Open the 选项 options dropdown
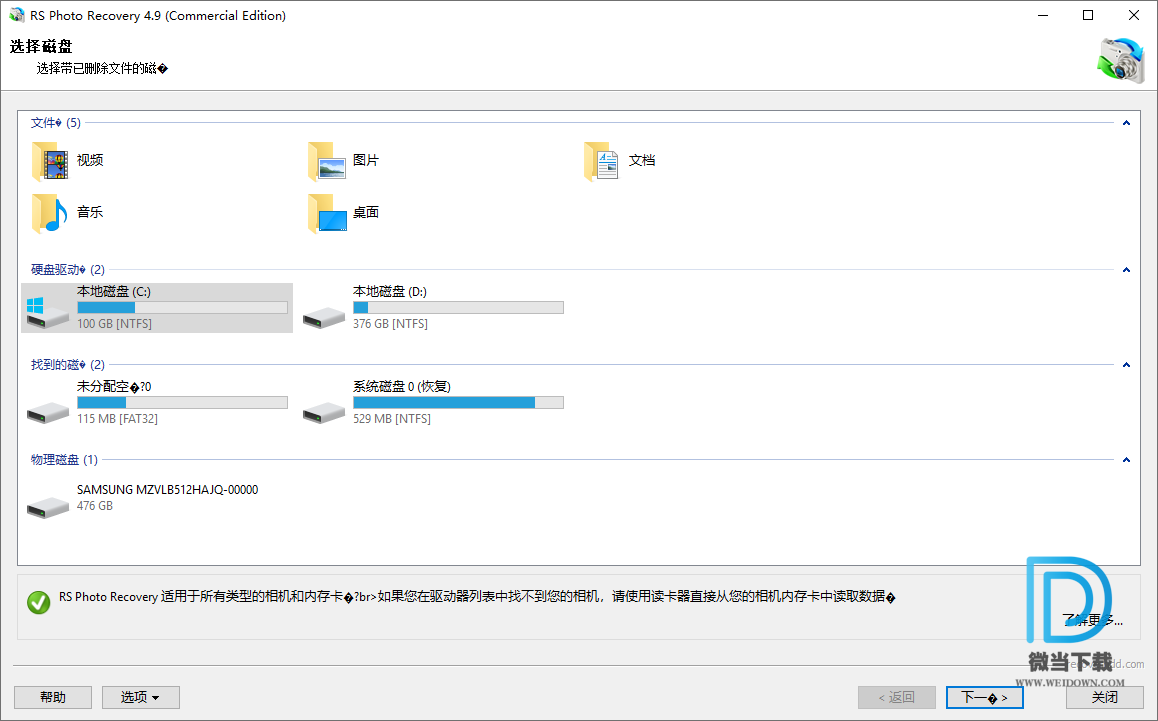Viewport: 1158px width, 721px height. (x=140, y=697)
